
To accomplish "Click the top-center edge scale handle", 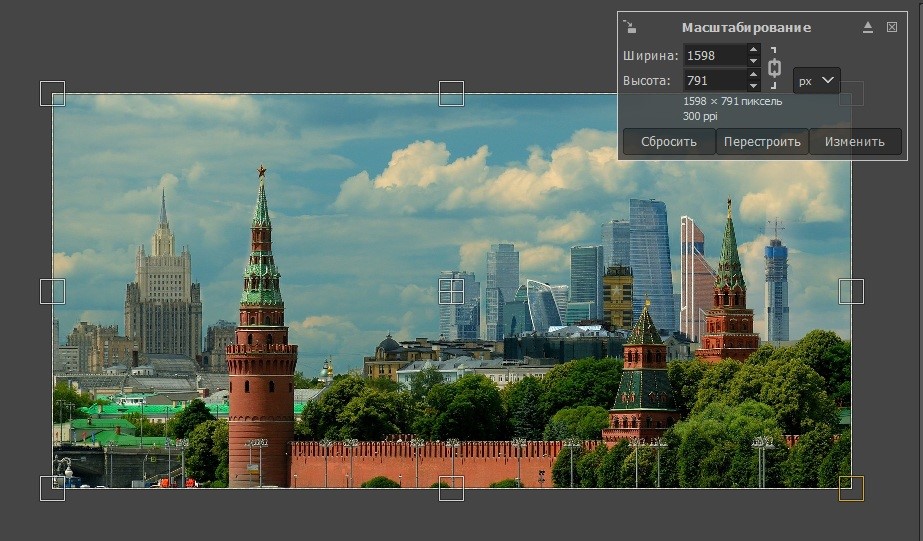I will [x=451, y=94].
